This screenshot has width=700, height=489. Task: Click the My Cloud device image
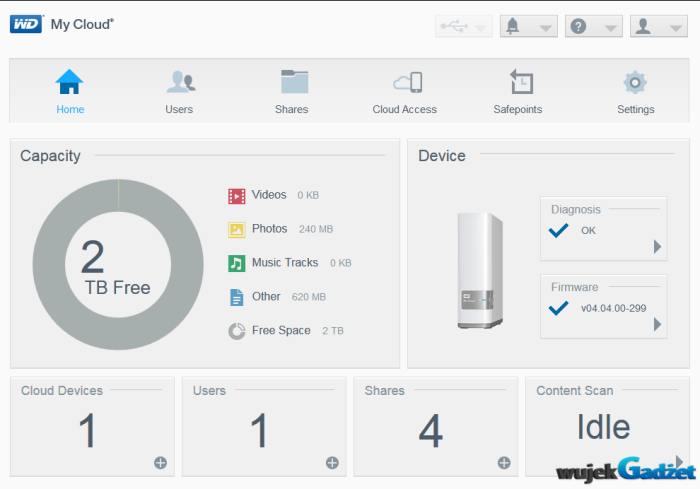[x=476, y=270]
